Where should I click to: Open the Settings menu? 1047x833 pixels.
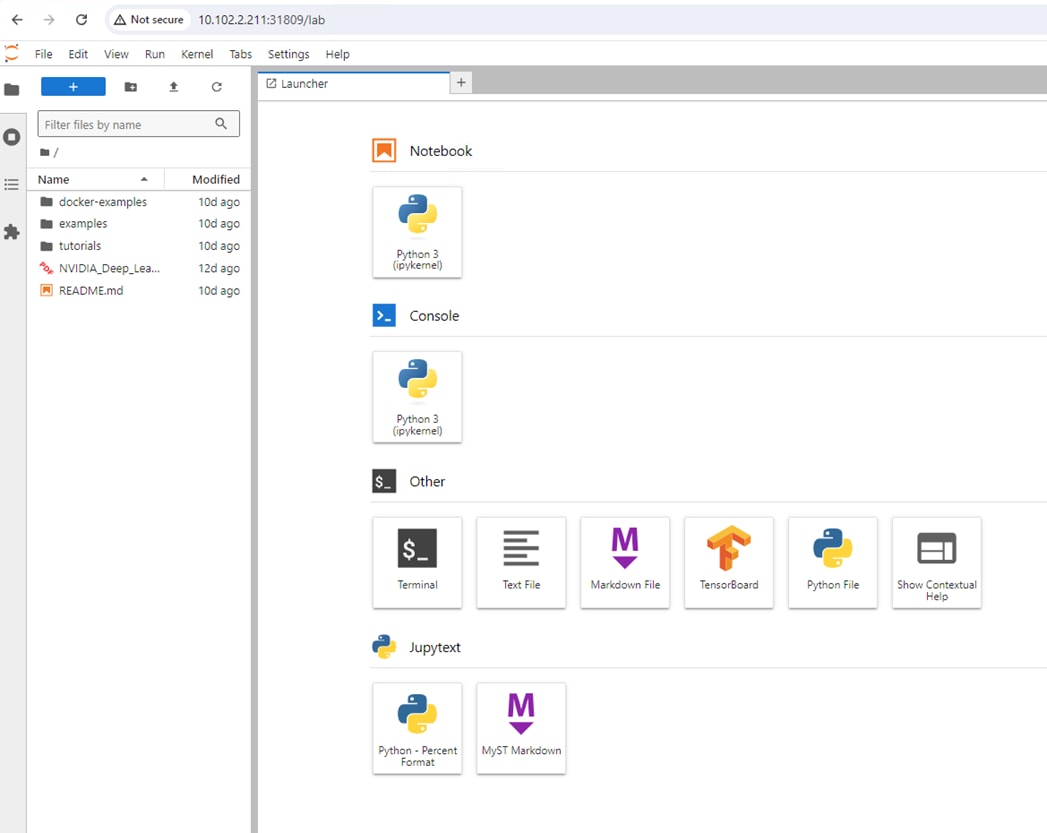(288, 54)
